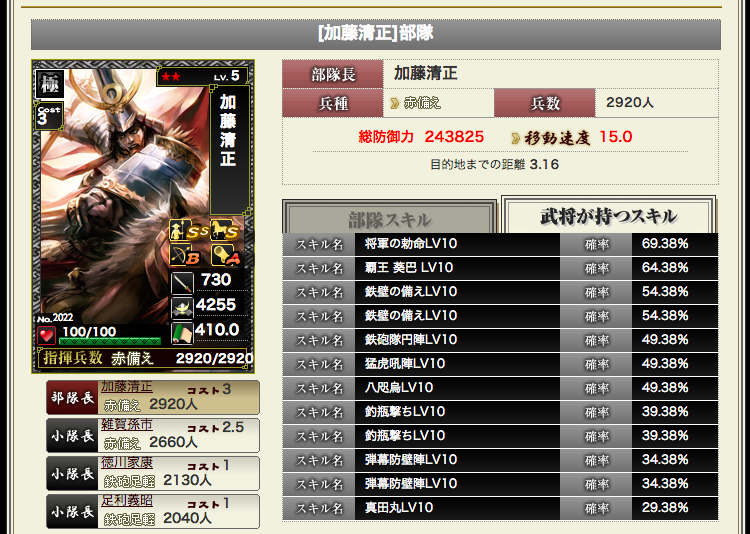Viewport: 750px width, 534px height.
Task: Click the 部隊長 row for 加藤清正
Action: (153, 397)
